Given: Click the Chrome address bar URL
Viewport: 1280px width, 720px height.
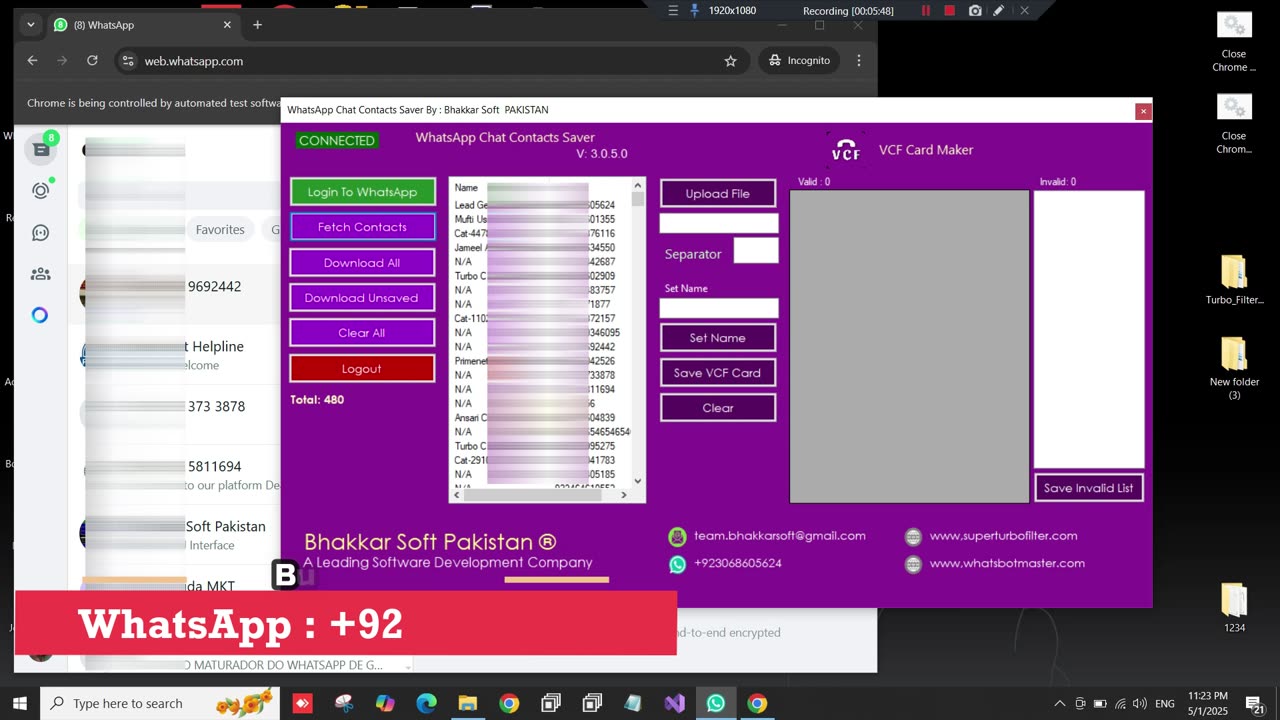Looking at the screenshot, I should 194,61.
